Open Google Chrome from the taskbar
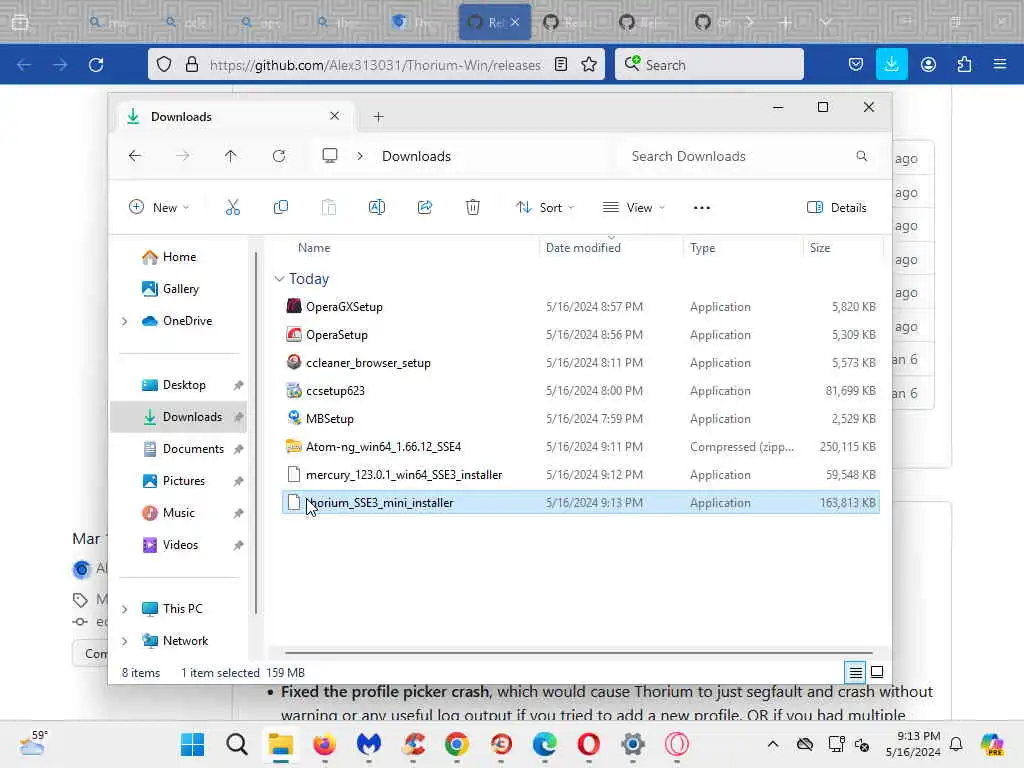This screenshot has height=768, width=1024. coord(456,744)
